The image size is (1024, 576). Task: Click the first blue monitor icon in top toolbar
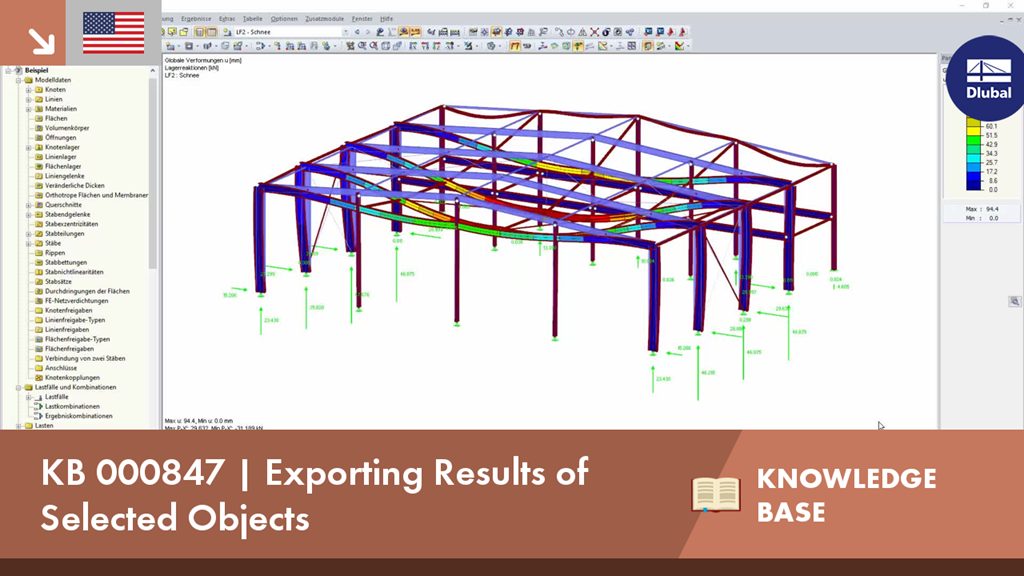tap(648, 31)
